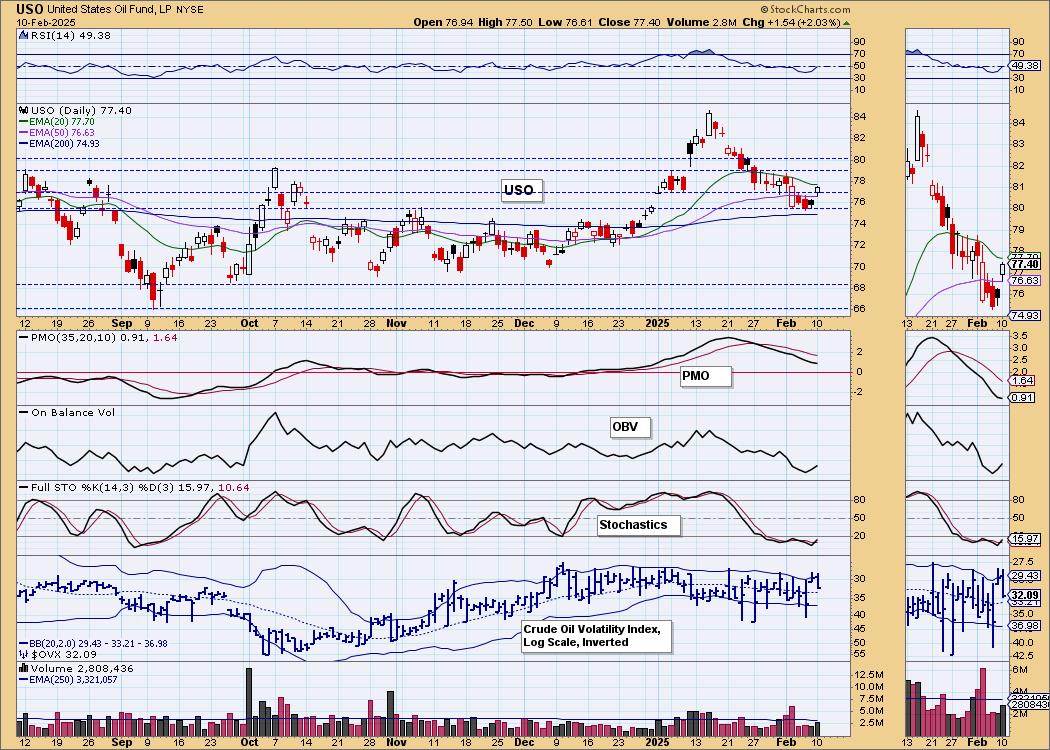Click the "Dec" label under the price panel
Screen dimensions: 1050x750
point(524,323)
